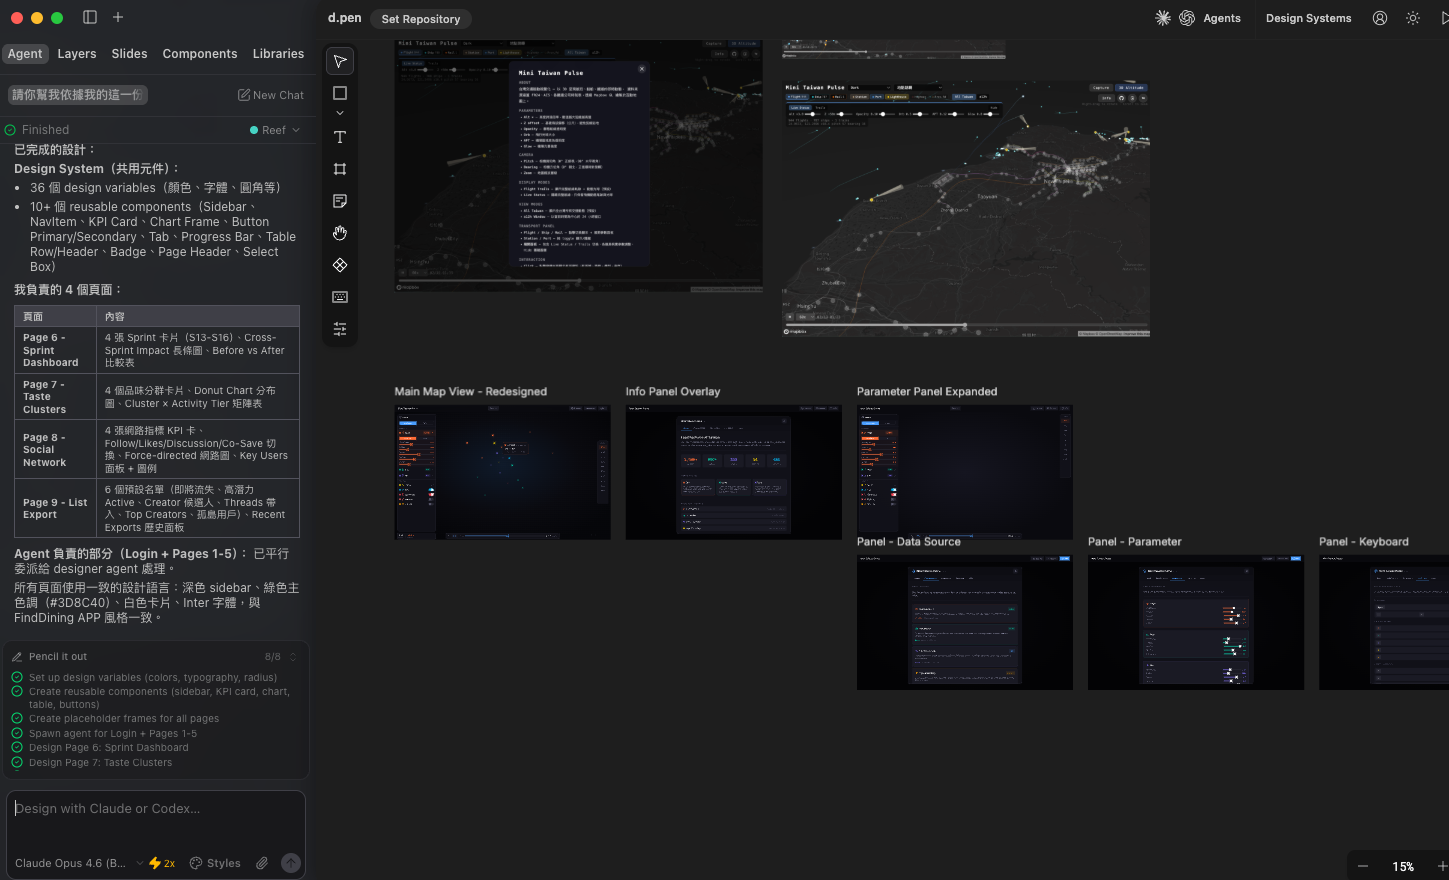Viewport: 1449px width, 880px height.
Task: Open the Reef agent dropdown
Action: click(275, 130)
